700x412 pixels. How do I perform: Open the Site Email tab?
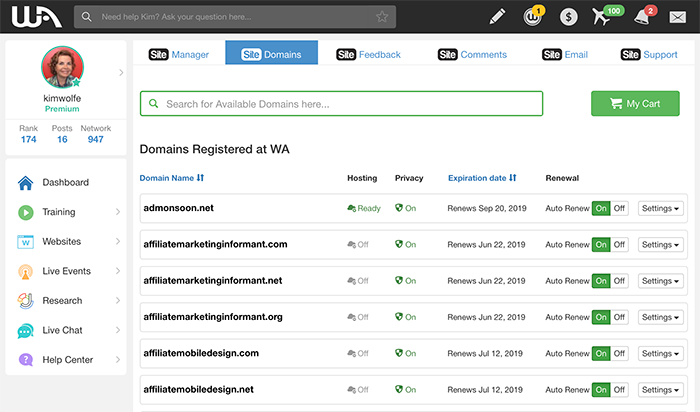[565, 54]
